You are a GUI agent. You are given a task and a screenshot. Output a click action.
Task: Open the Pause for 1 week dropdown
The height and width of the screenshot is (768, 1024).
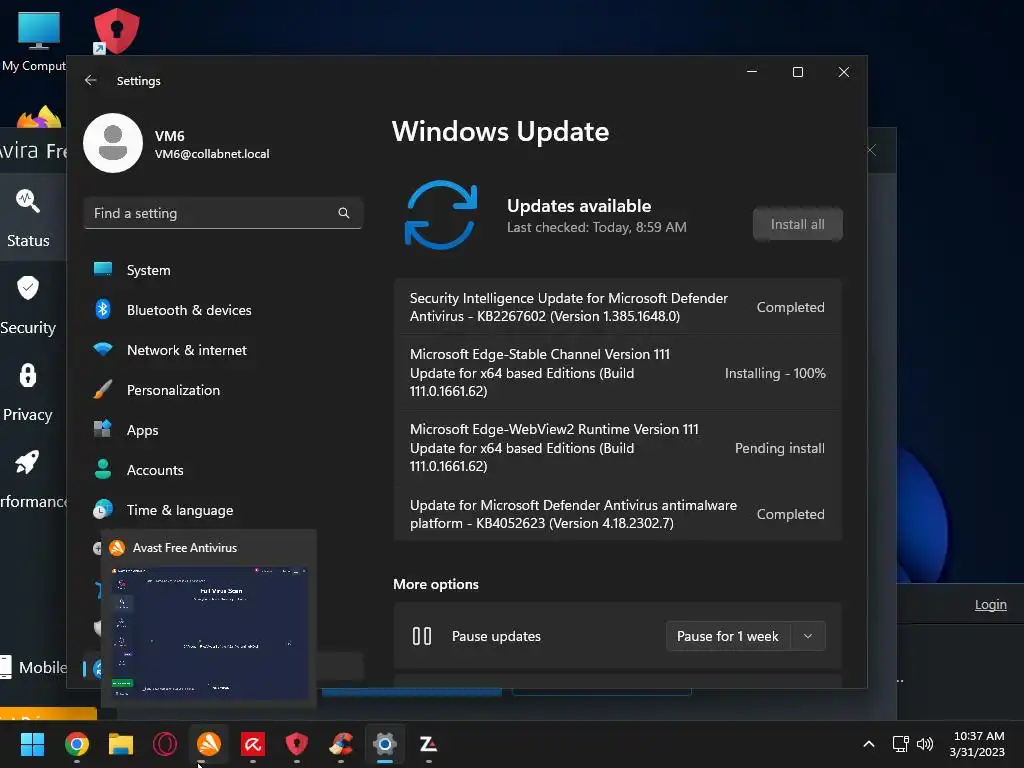click(746, 636)
